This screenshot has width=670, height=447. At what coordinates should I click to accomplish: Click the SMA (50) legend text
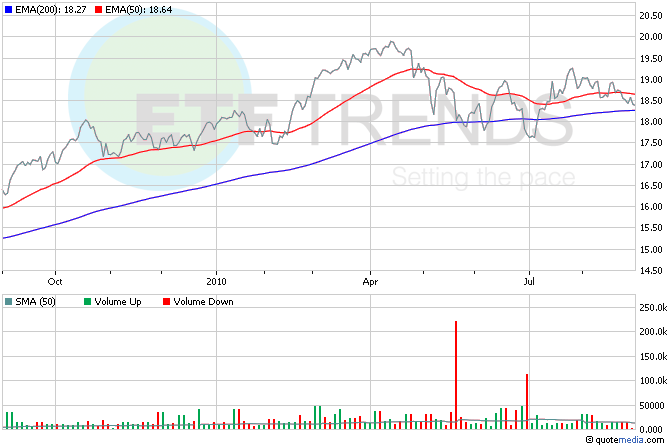(x=35, y=302)
